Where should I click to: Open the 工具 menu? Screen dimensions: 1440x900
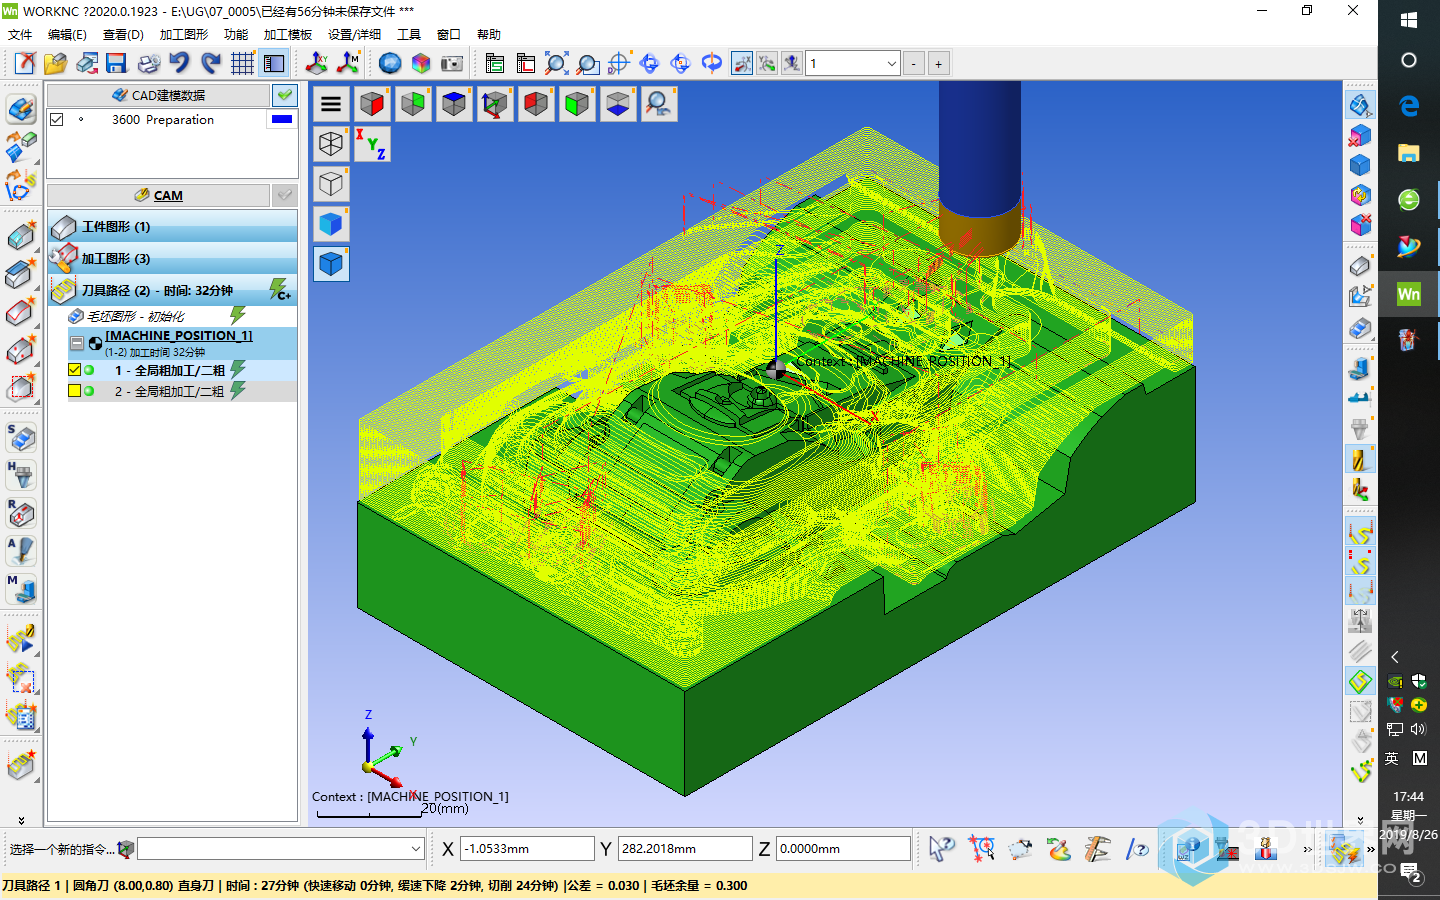point(409,34)
